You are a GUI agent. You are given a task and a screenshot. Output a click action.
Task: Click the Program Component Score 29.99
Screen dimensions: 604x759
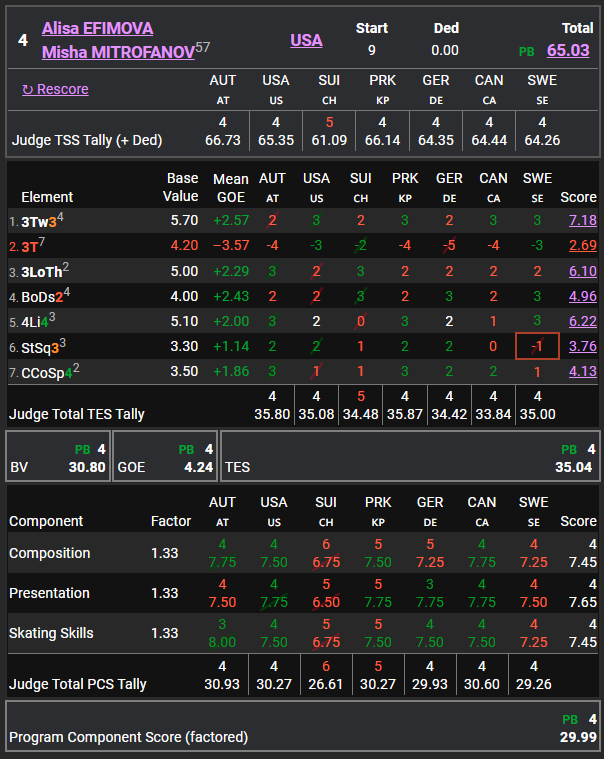pos(576,737)
